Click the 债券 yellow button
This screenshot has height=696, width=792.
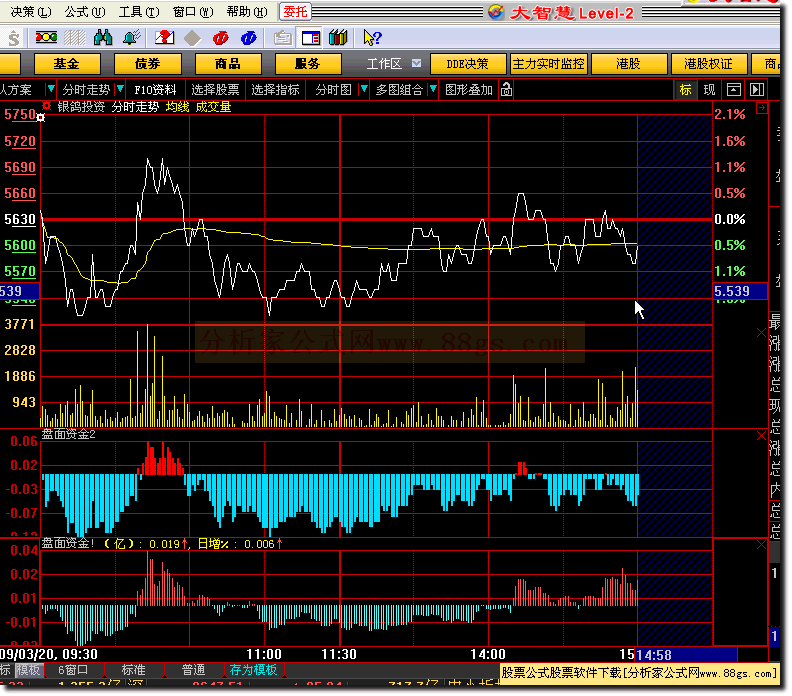[147, 64]
